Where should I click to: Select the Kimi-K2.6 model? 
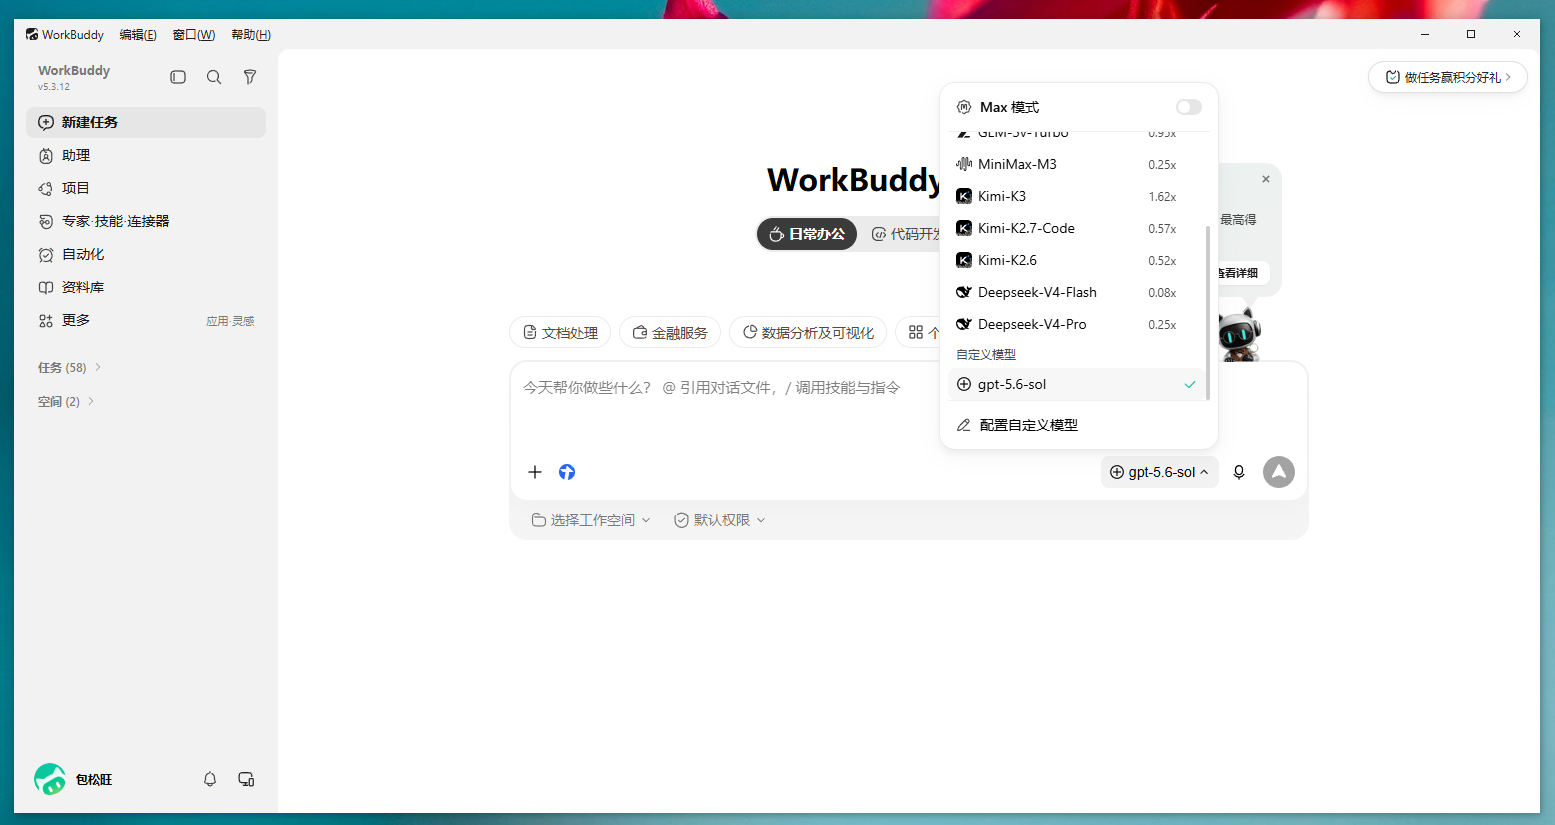point(1076,260)
